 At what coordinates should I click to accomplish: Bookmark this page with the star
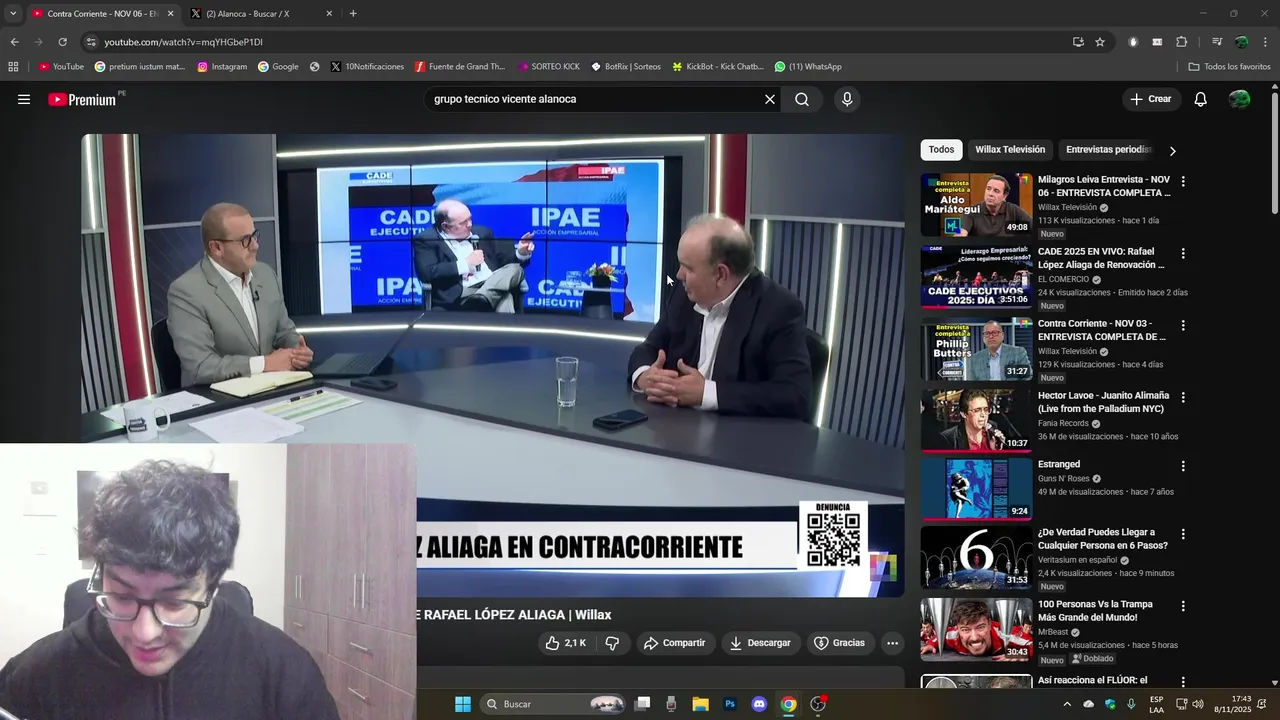pyautogui.click(x=1100, y=42)
